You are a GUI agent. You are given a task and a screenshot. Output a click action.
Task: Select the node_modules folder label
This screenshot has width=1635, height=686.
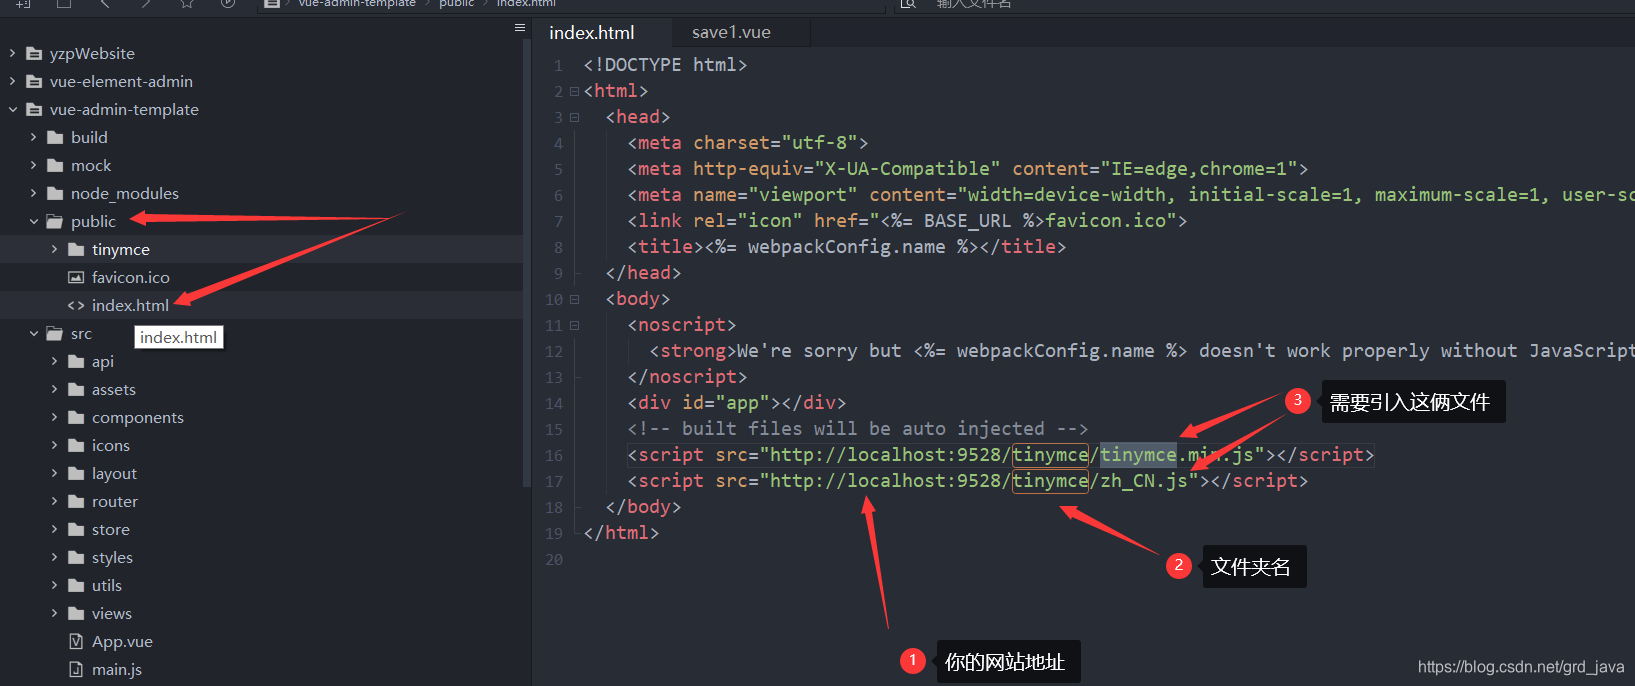(x=125, y=194)
